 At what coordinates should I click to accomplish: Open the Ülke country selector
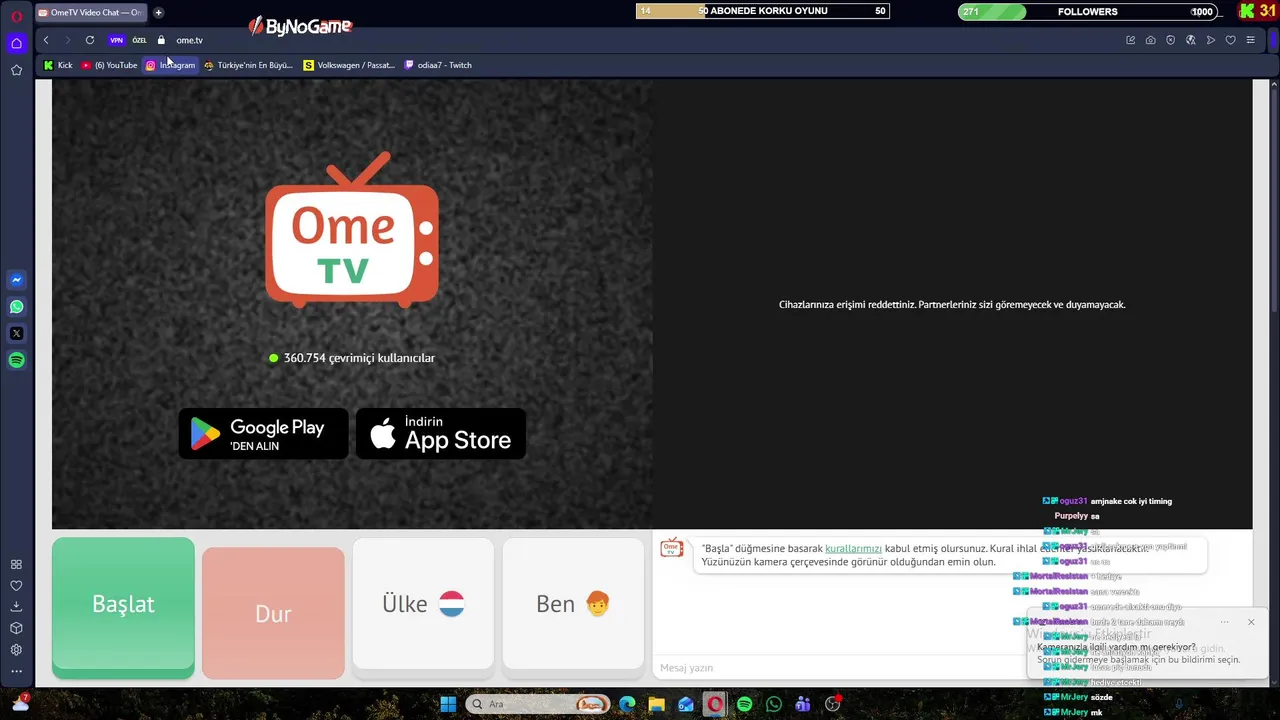pos(423,604)
